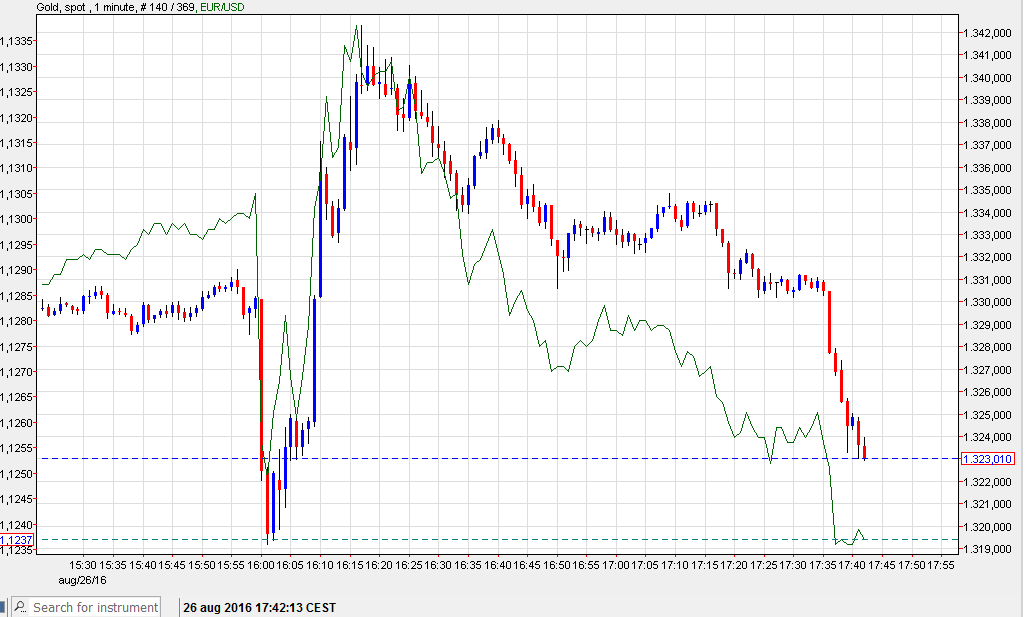Viewport: 1025px width, 617px height.
Task: Click the green line's peak near 16:16
Action: tap(358, 27)
